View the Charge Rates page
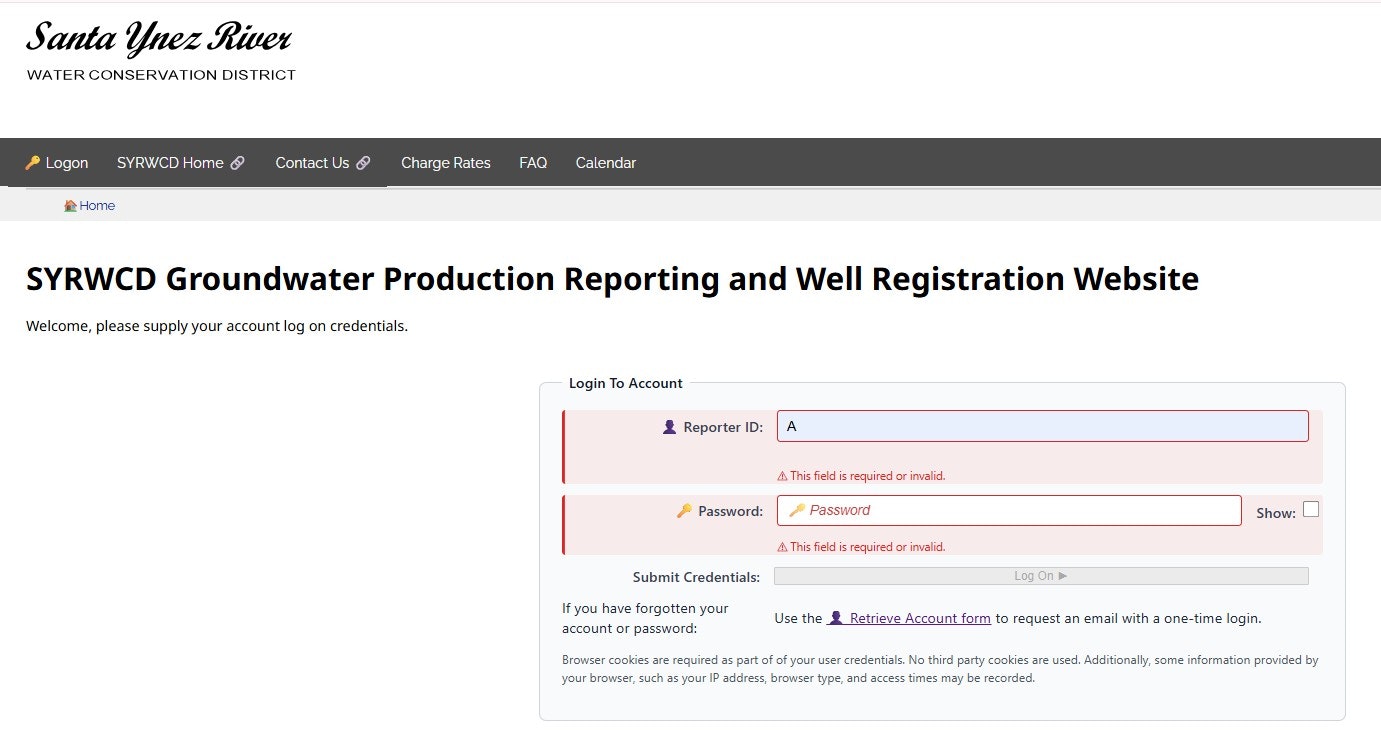Image resolution: width=1381 pixels, height=748 pixels. [446, 163]
